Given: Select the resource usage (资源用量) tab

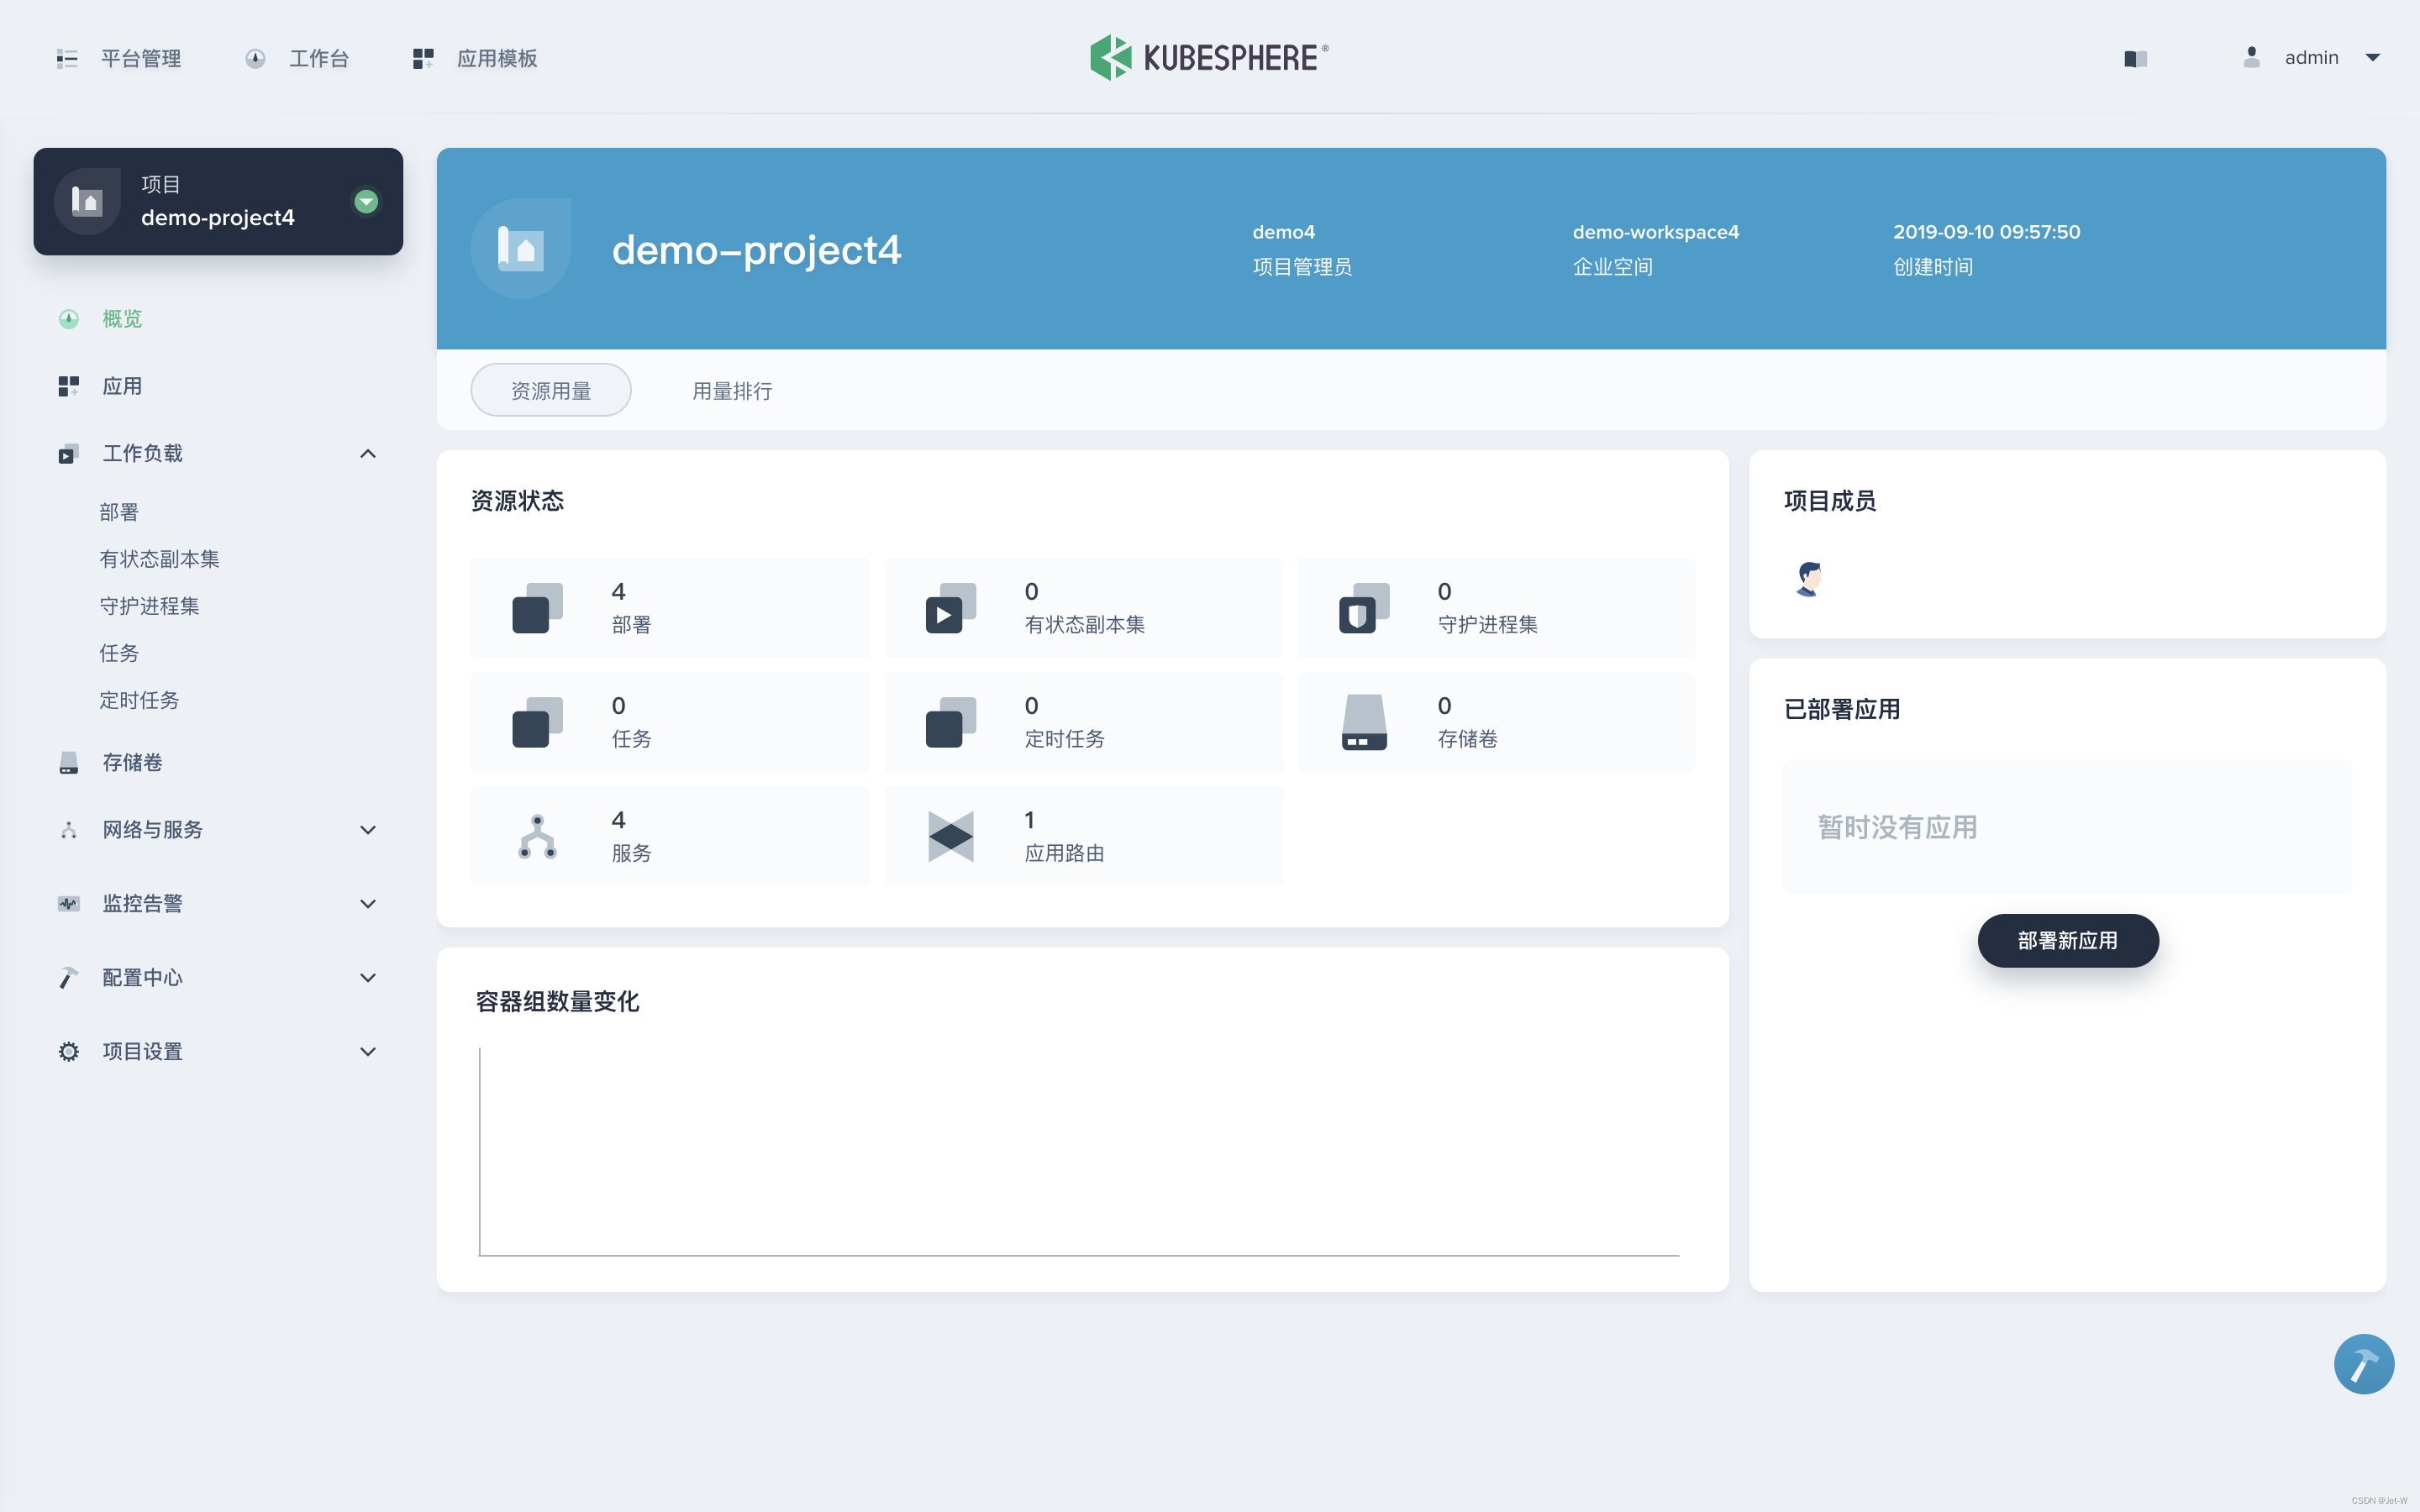Looking at the screenshot, I should pos(551,391).
